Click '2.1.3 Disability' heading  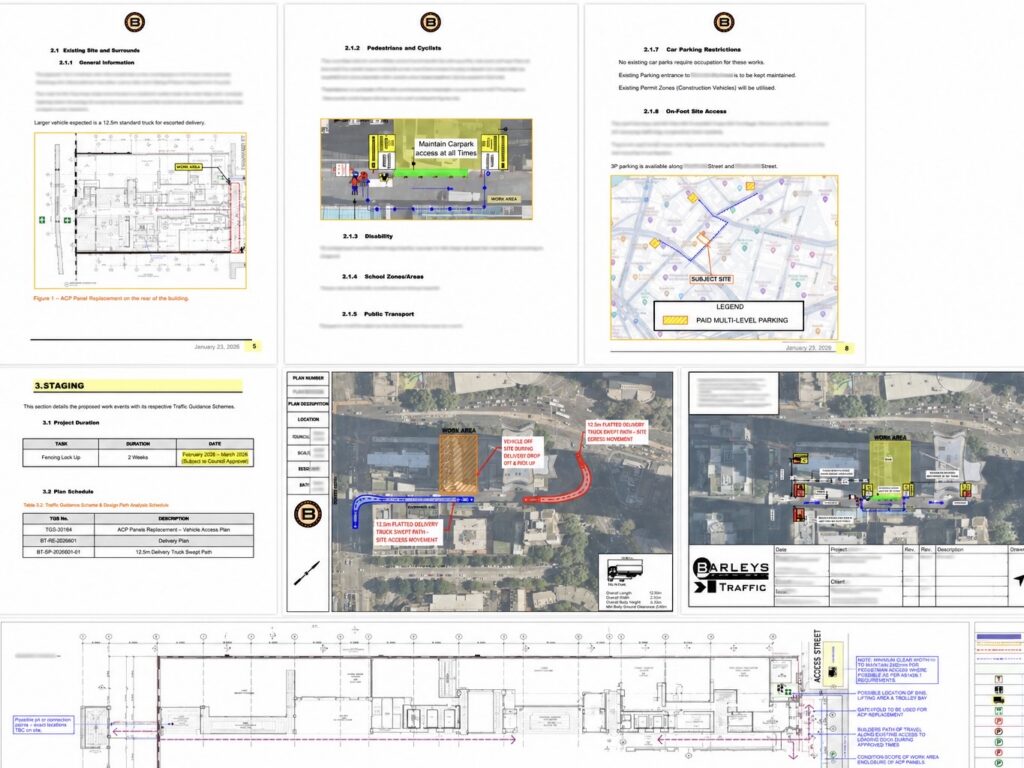click(x=368, y=236)
